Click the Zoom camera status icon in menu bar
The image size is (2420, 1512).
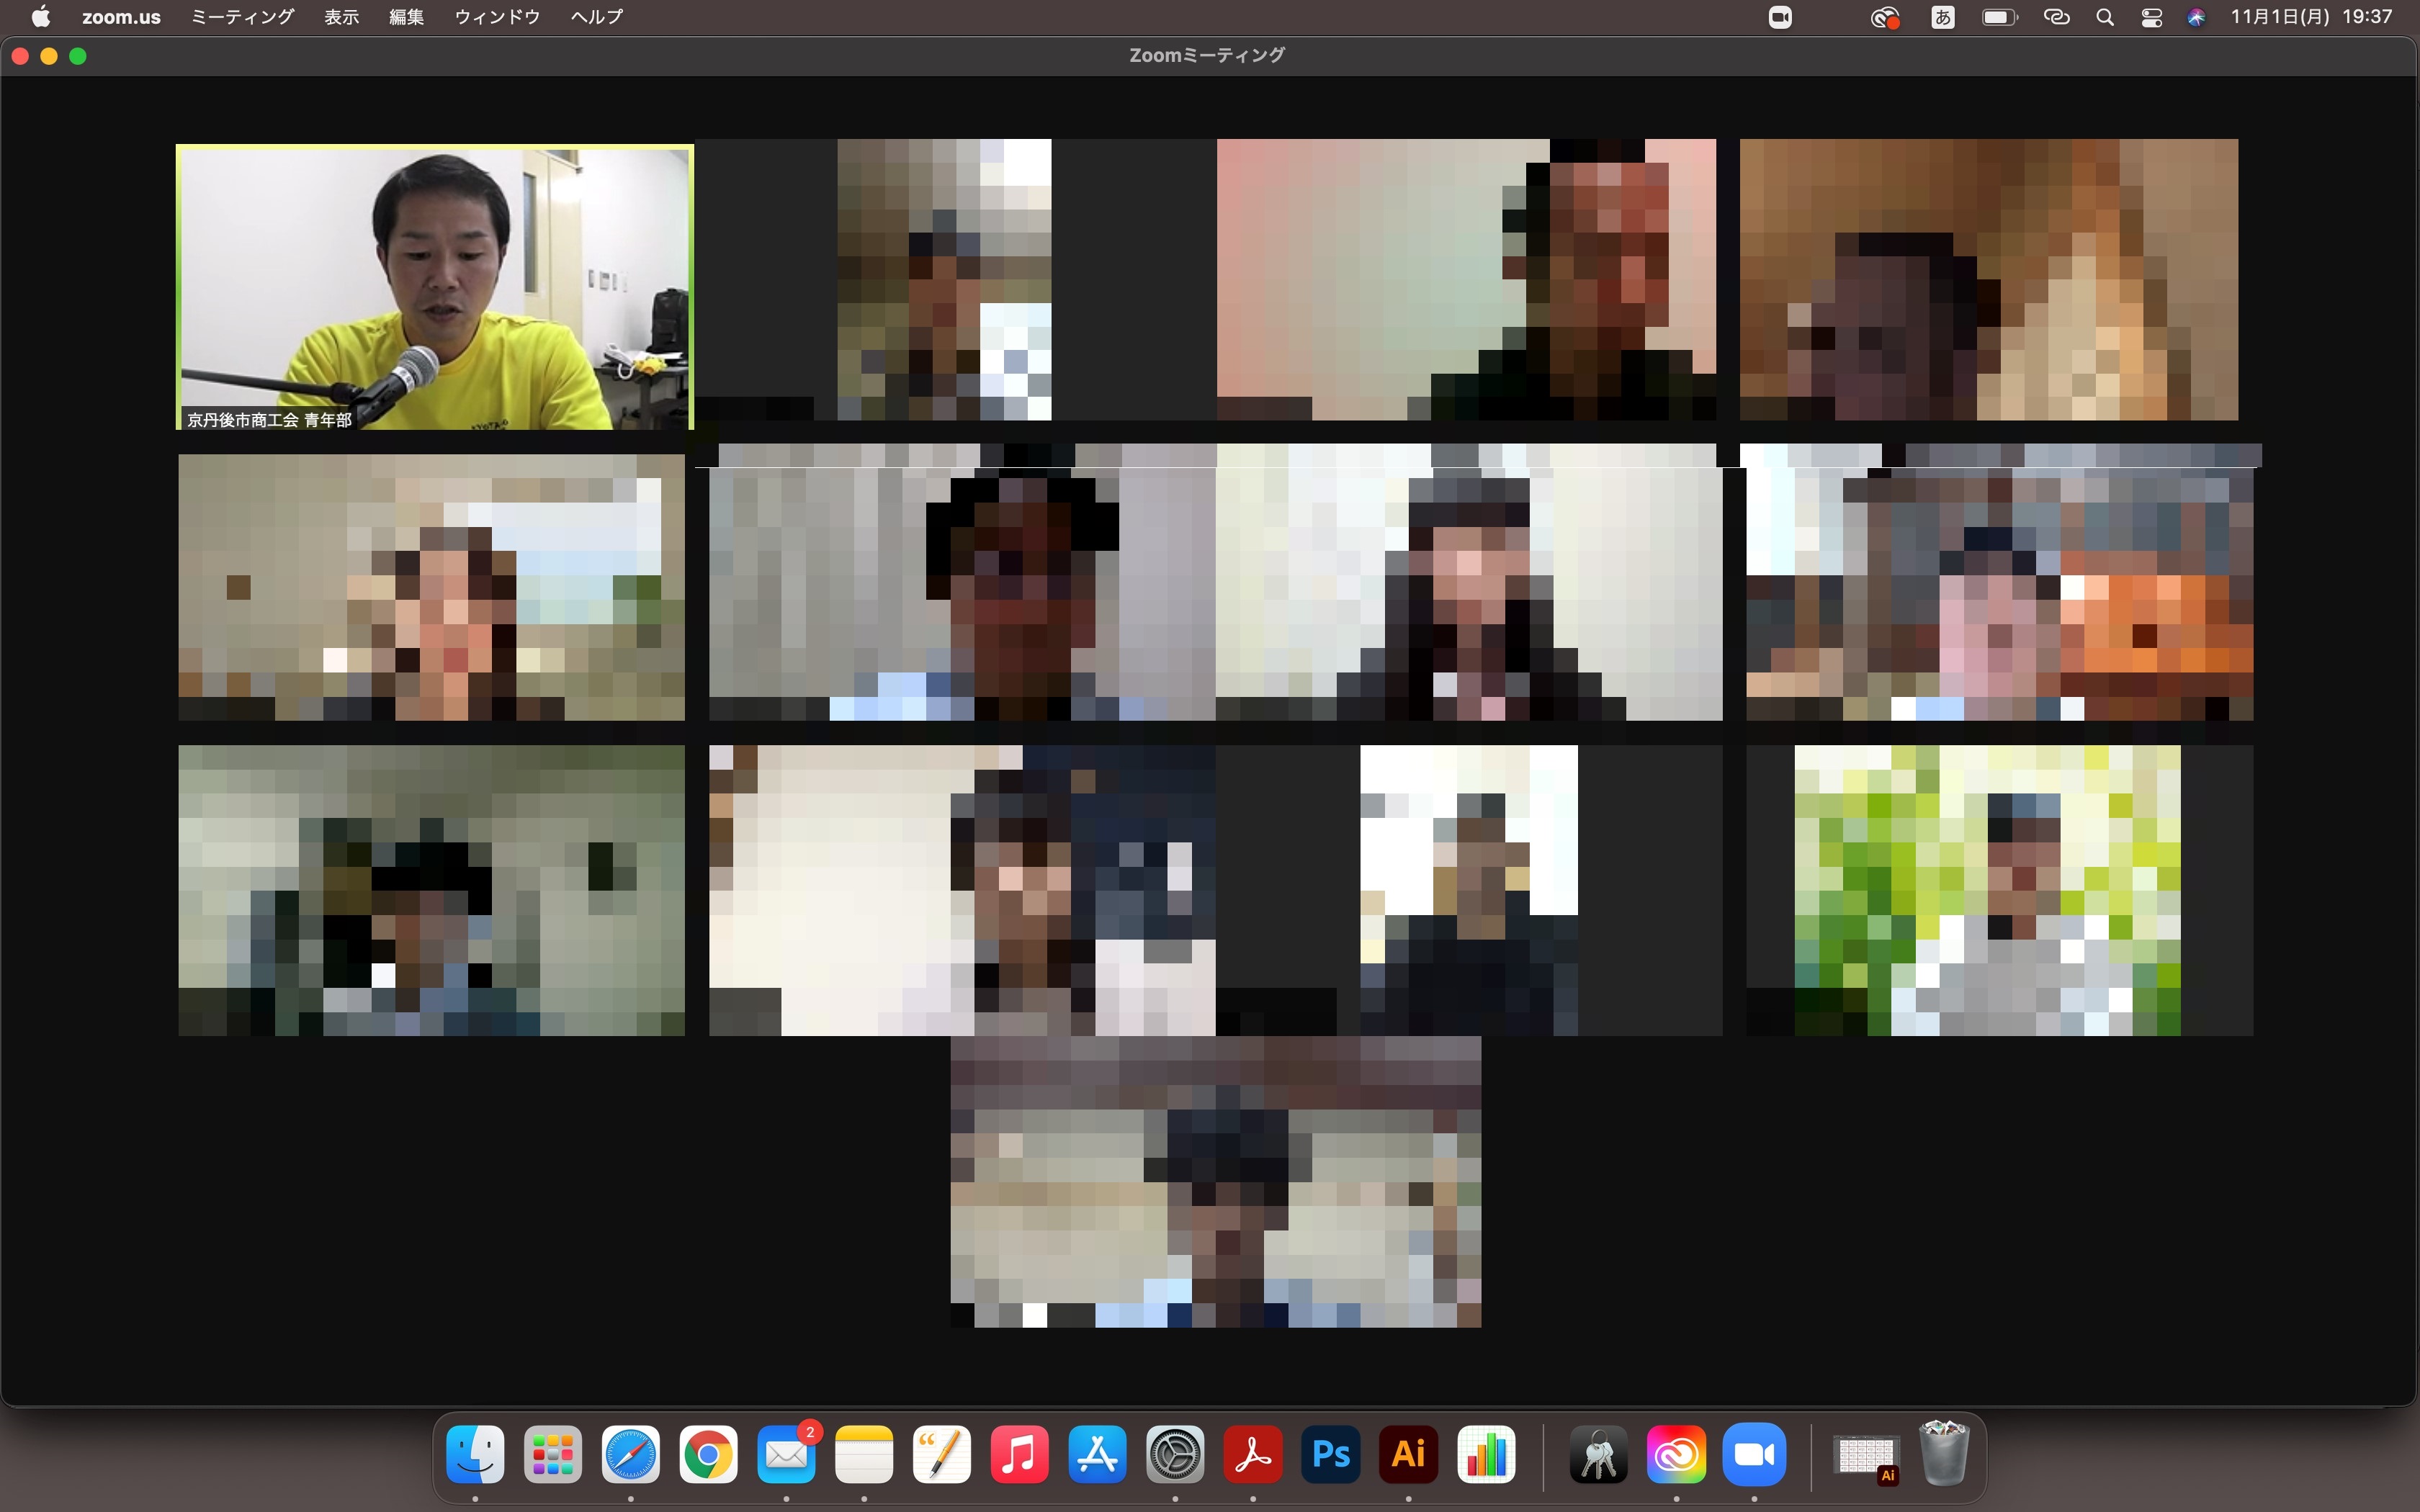tap(1780, 17)
